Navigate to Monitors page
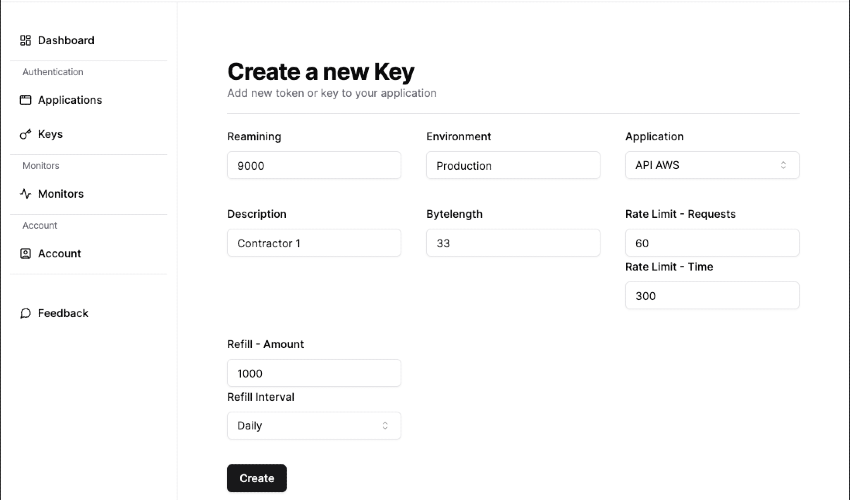This screenshot has width=850, height=500. tap(61, 194)
